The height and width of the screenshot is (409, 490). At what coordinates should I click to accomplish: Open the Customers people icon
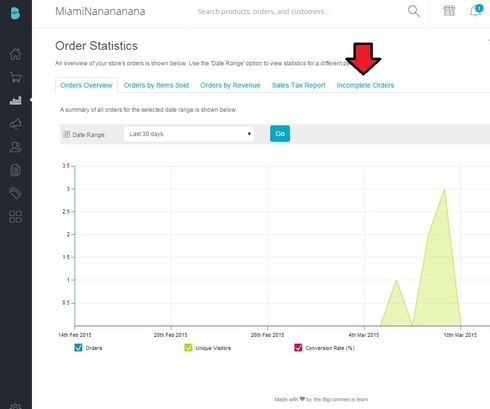coord(15,147)
